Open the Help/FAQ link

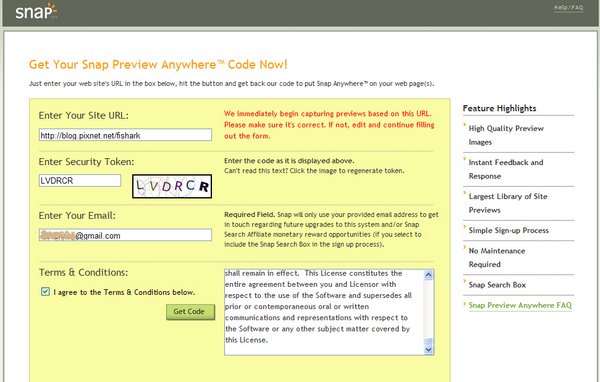tap(568, 8)
